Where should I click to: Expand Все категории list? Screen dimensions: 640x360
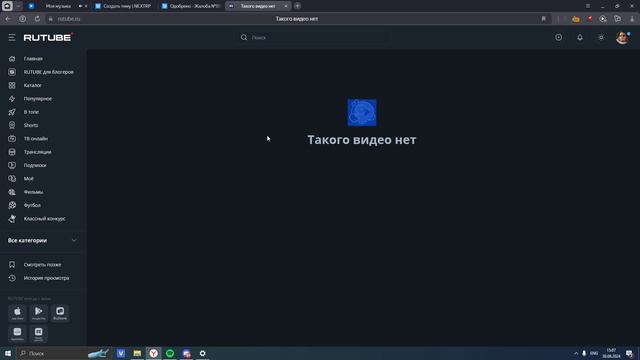[x=42, y=240]
